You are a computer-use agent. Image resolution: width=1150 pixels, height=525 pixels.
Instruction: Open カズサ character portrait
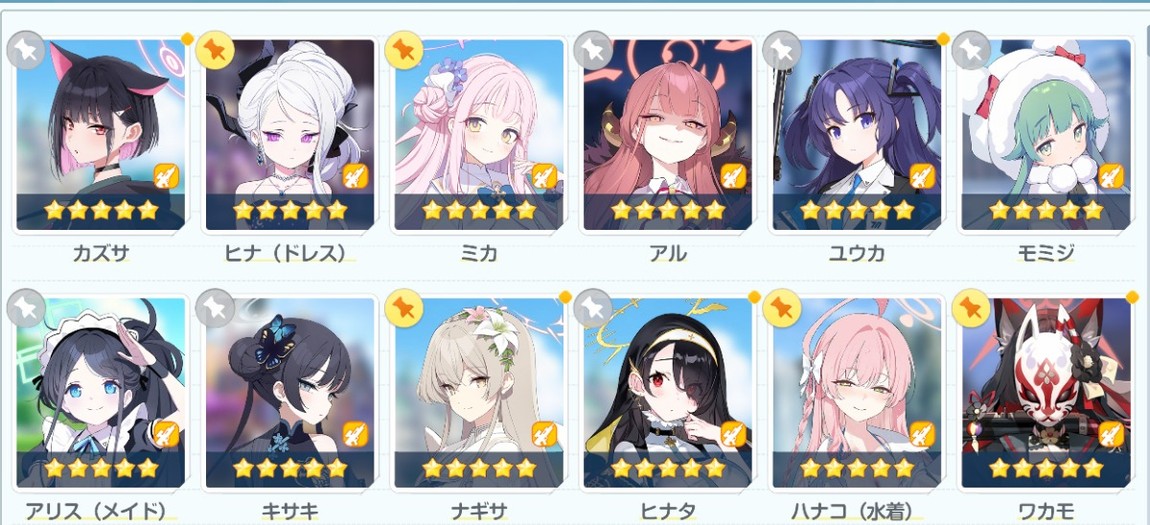click(100, 135)
